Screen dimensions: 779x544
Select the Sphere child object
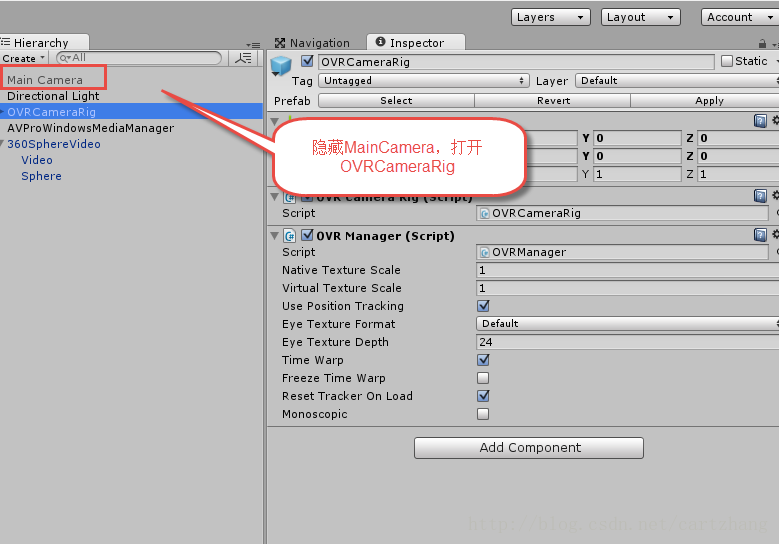41,176
